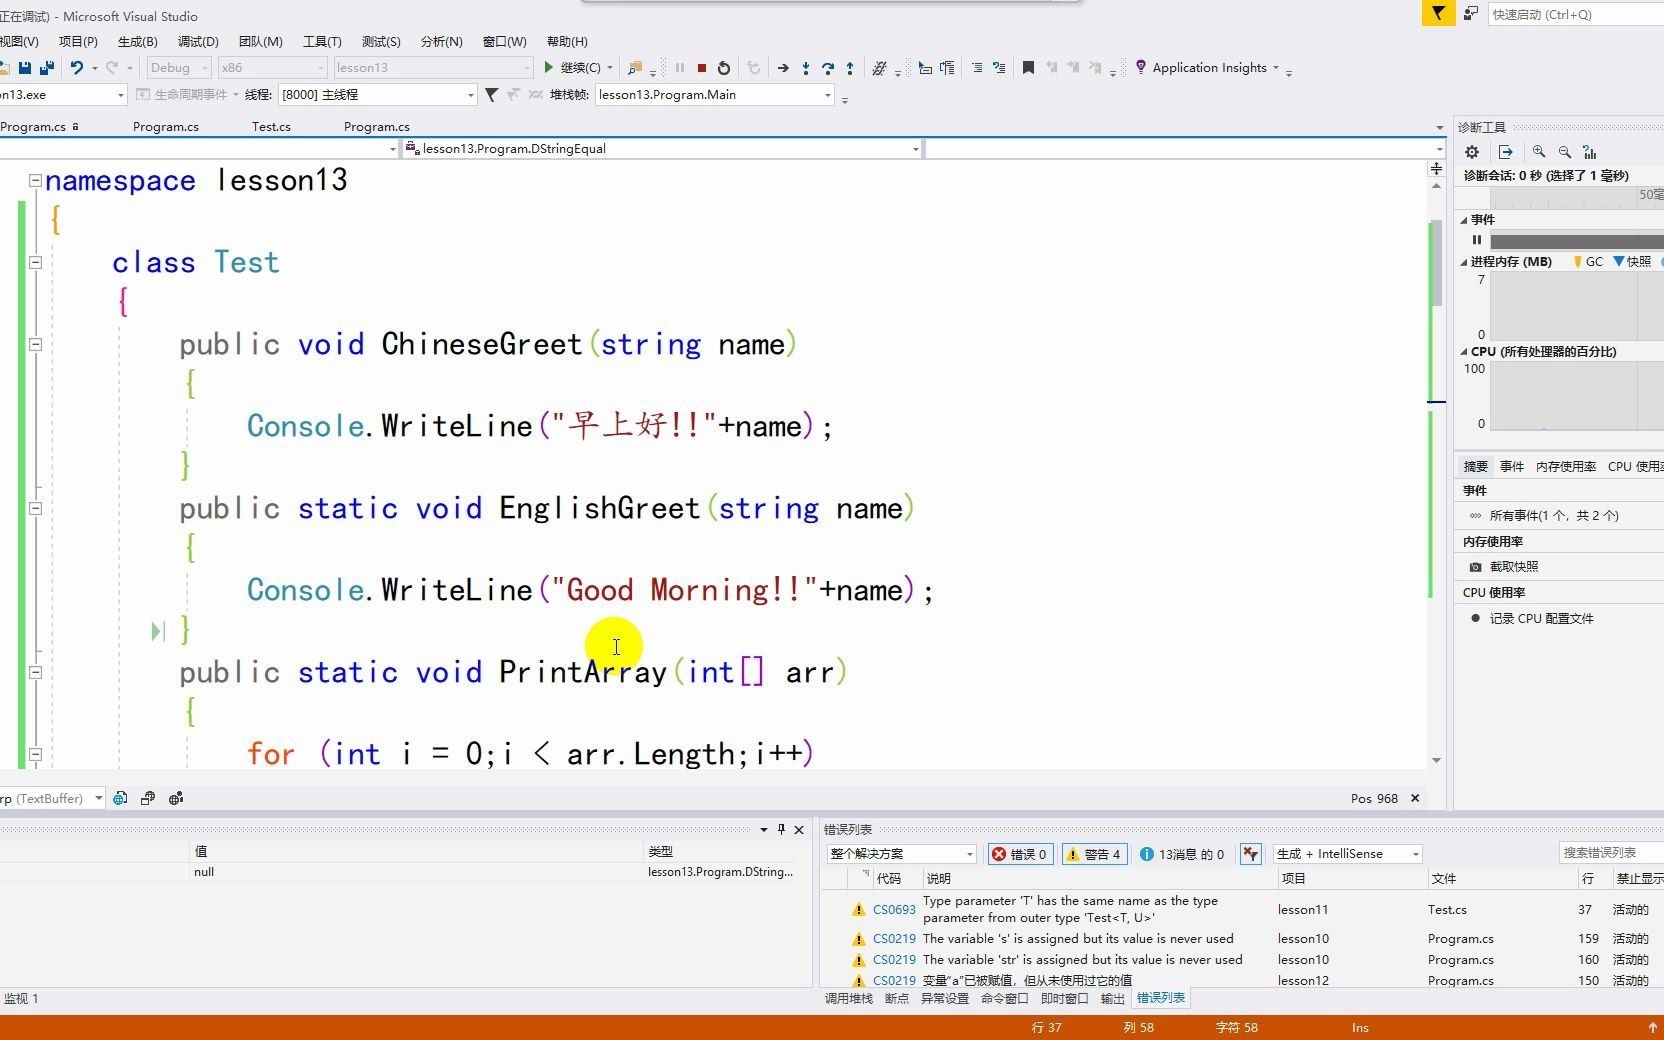The image size is (1664, 1040).
Task: Click the diagnostic events timeline bar
Action: [1576, 241]
